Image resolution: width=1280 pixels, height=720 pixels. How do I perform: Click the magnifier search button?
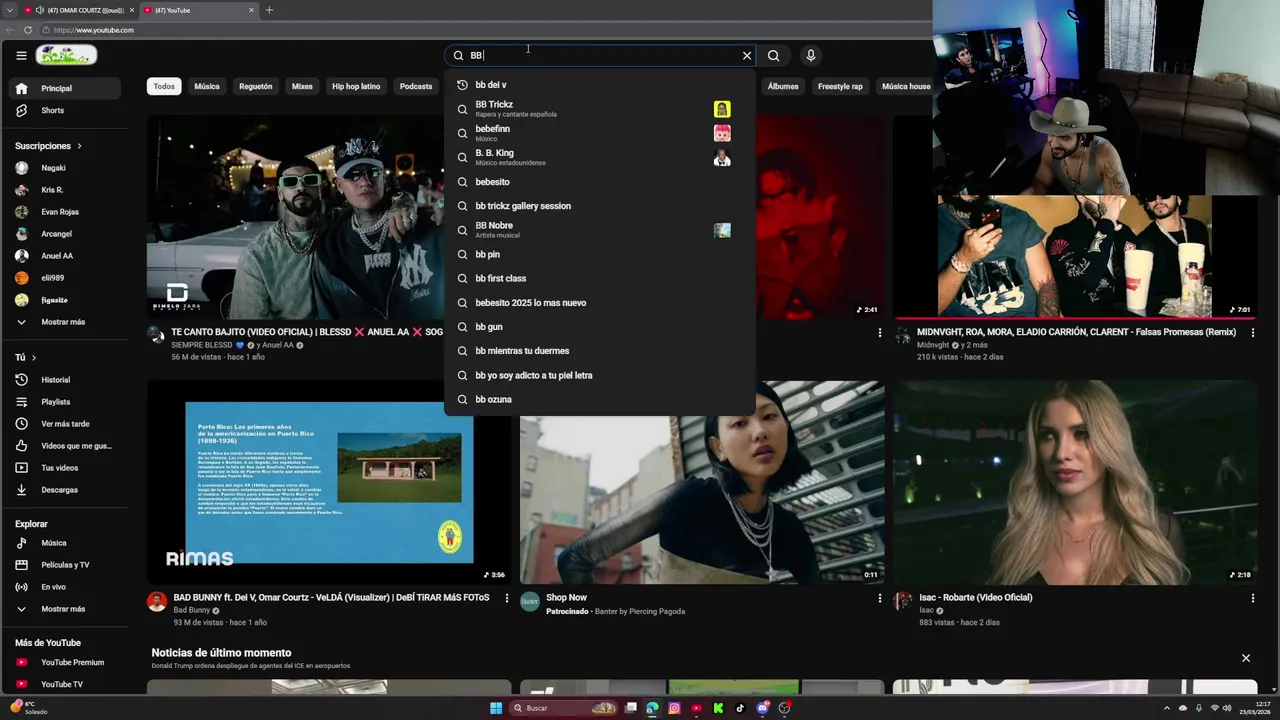(773, 56)
